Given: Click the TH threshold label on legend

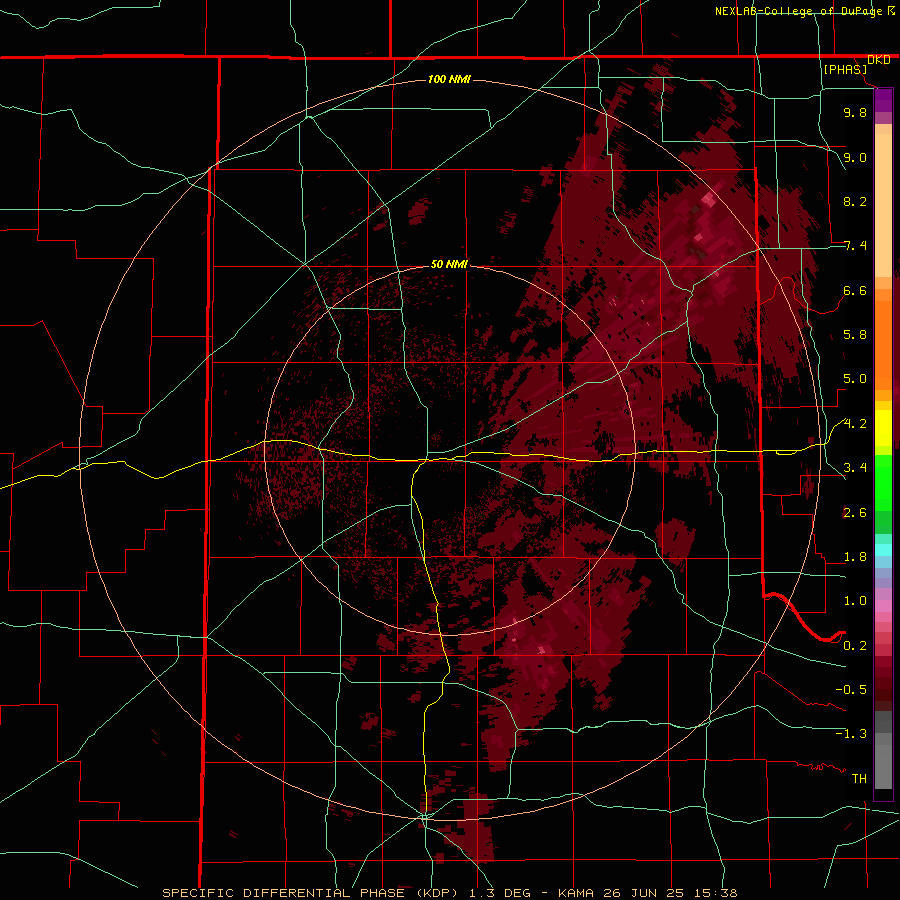Looking at the screenshot, I should click(x=859, y=779).
